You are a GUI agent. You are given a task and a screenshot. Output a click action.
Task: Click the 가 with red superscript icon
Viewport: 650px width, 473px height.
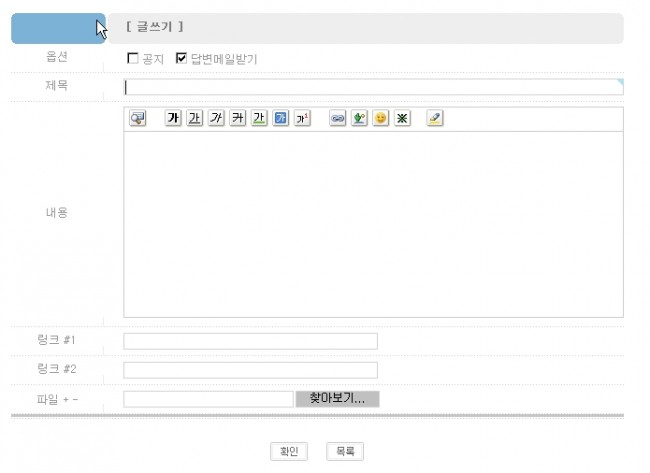click(302, 118)
